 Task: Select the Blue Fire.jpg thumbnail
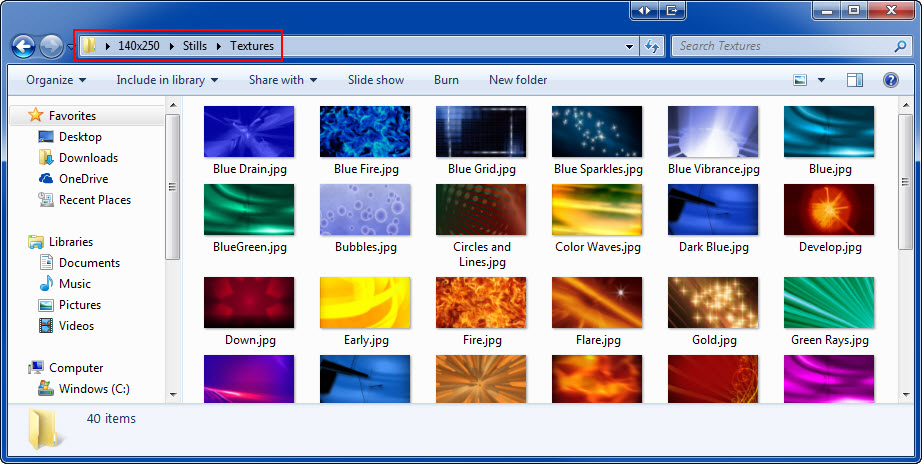[365, 133]
